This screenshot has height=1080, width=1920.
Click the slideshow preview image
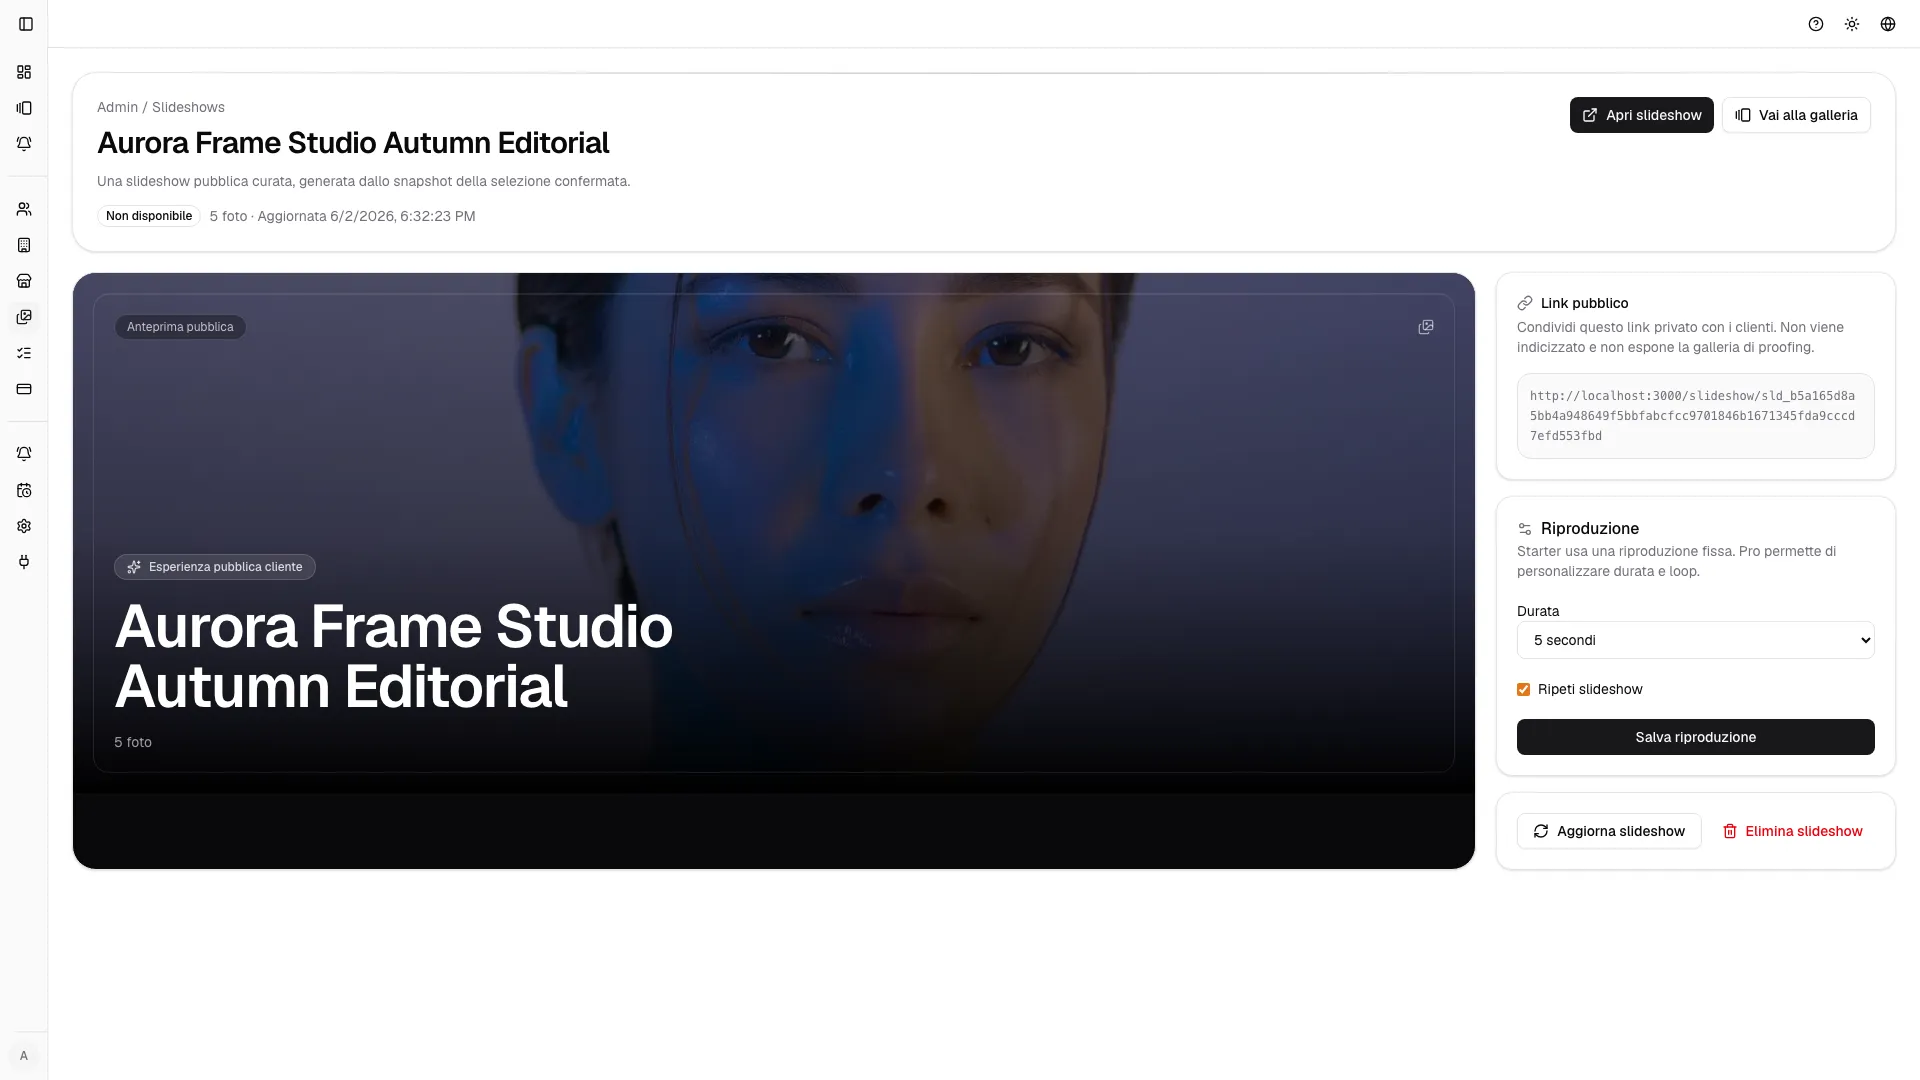pyautogui.click(x=773, y=533)
